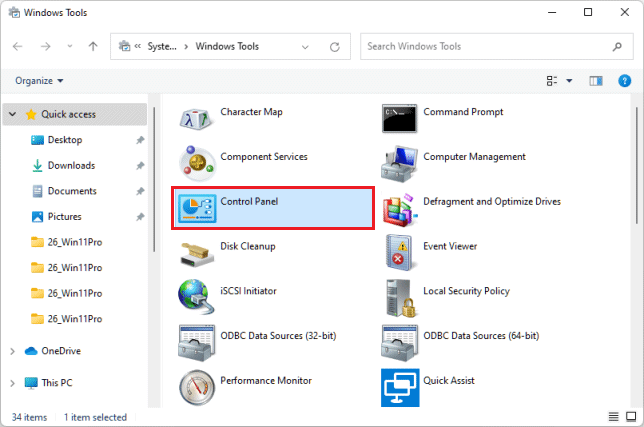Image resolution: width=644 pixels, height=427 pixels.
Task: Switch to large icons view in status bar
Action: point(630,416)
